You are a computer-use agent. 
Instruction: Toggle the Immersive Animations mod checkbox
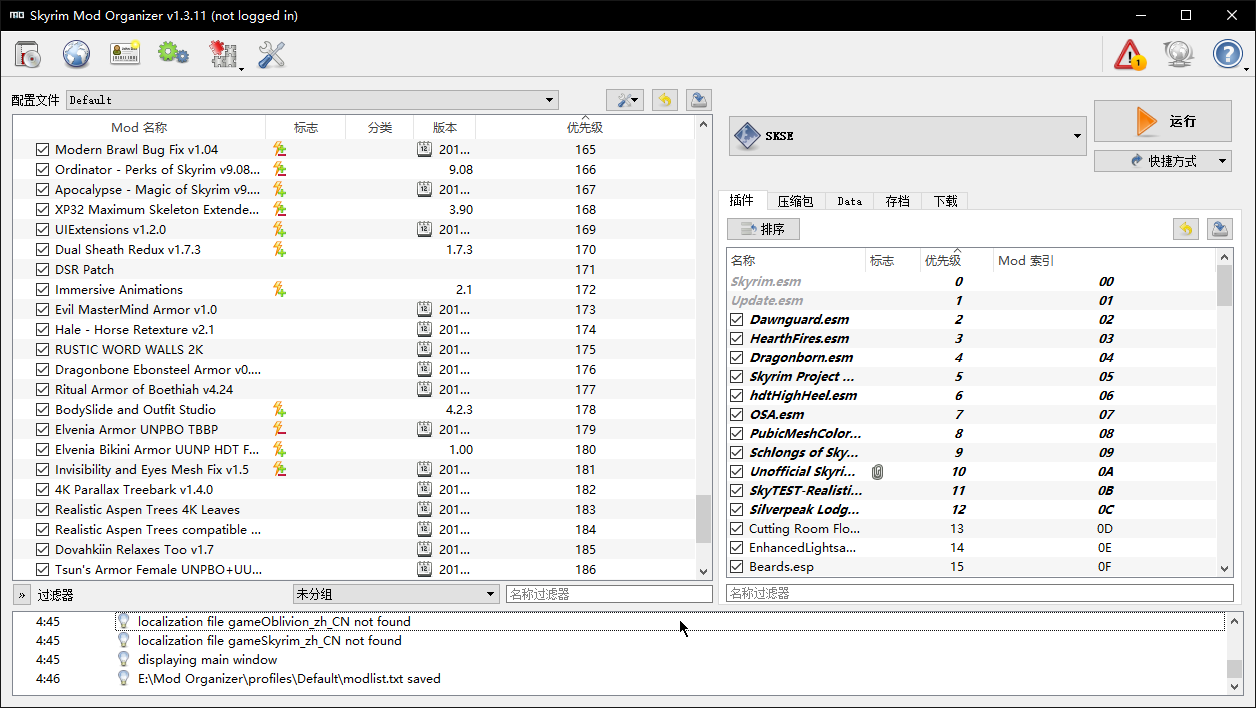tap(42, 289)
